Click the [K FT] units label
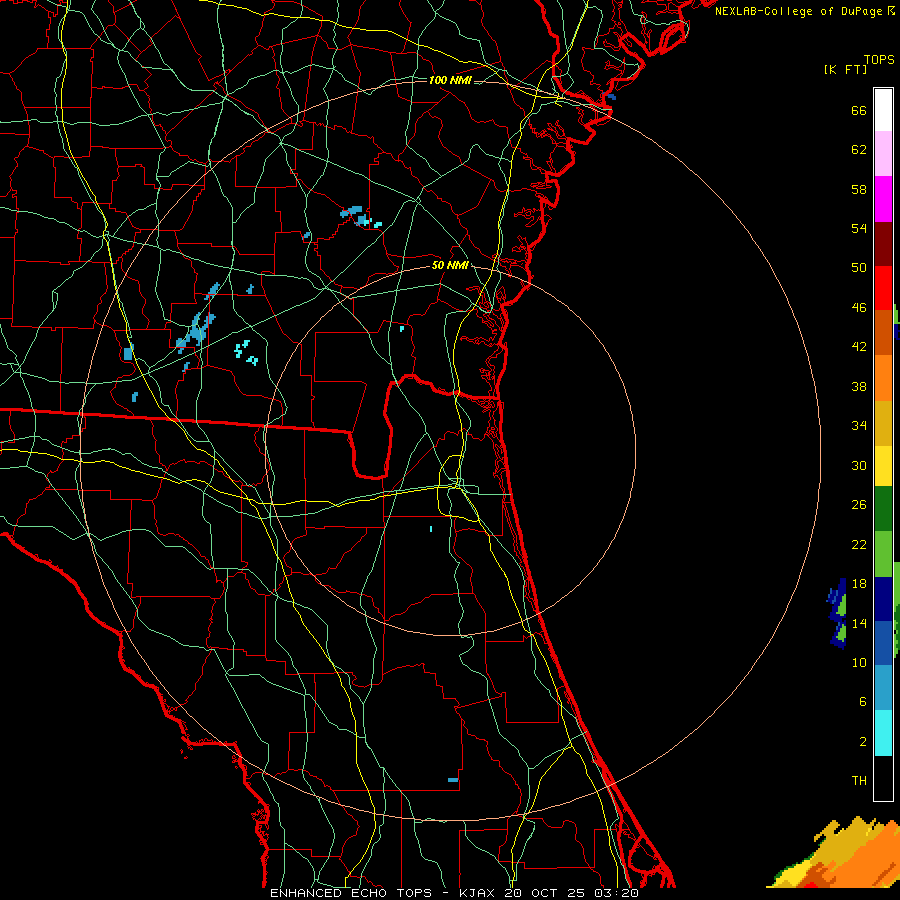The image size is (900, 900). click(845, 69)
